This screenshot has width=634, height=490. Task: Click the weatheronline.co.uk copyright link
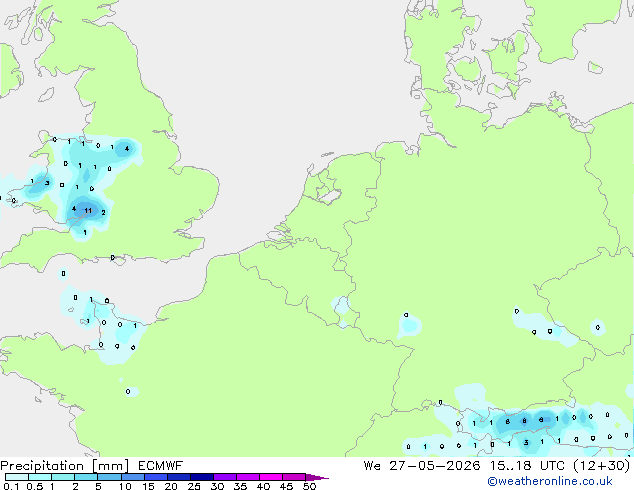point(550,481)
